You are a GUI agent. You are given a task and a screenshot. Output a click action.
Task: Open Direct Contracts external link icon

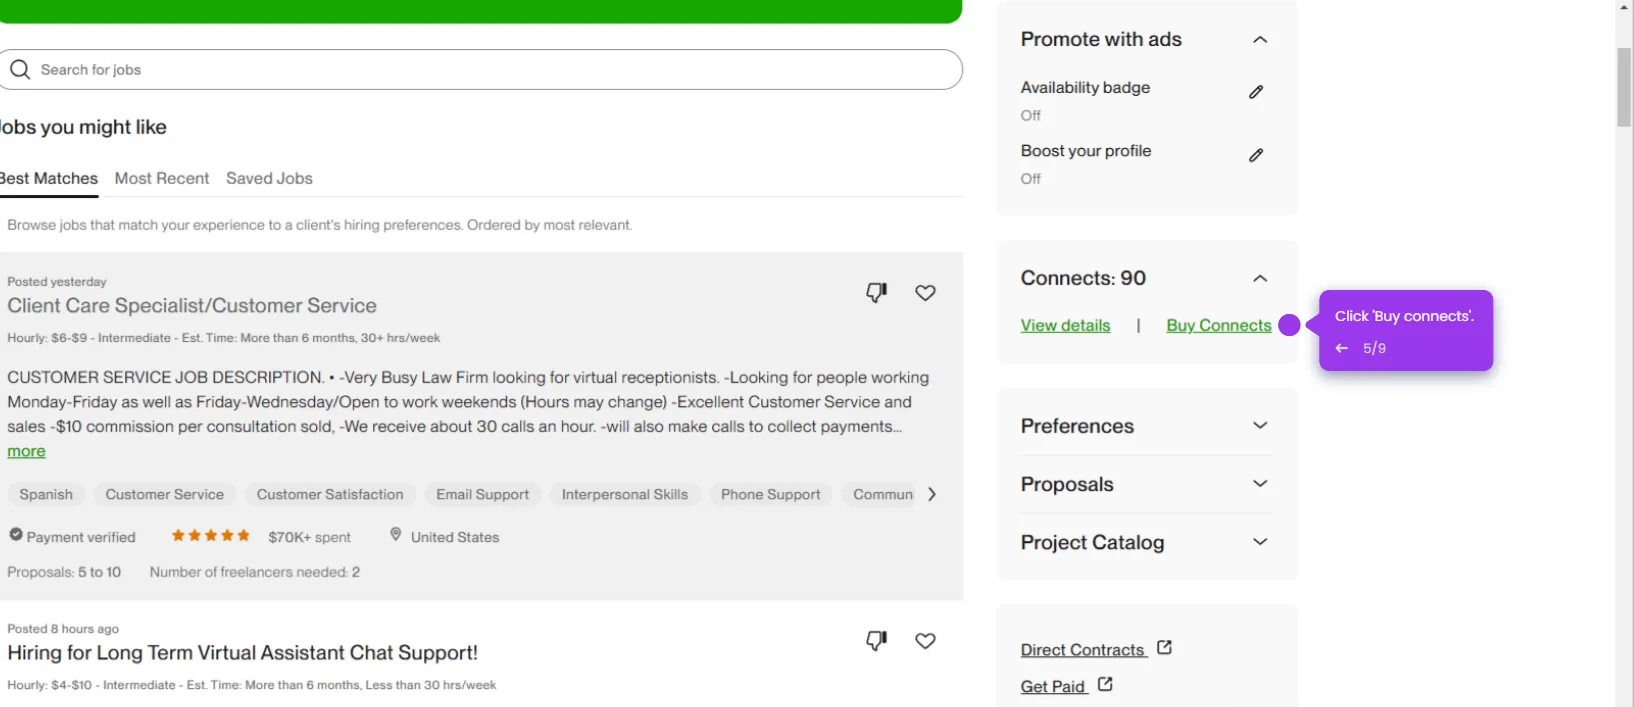[x=1164, y=647]
